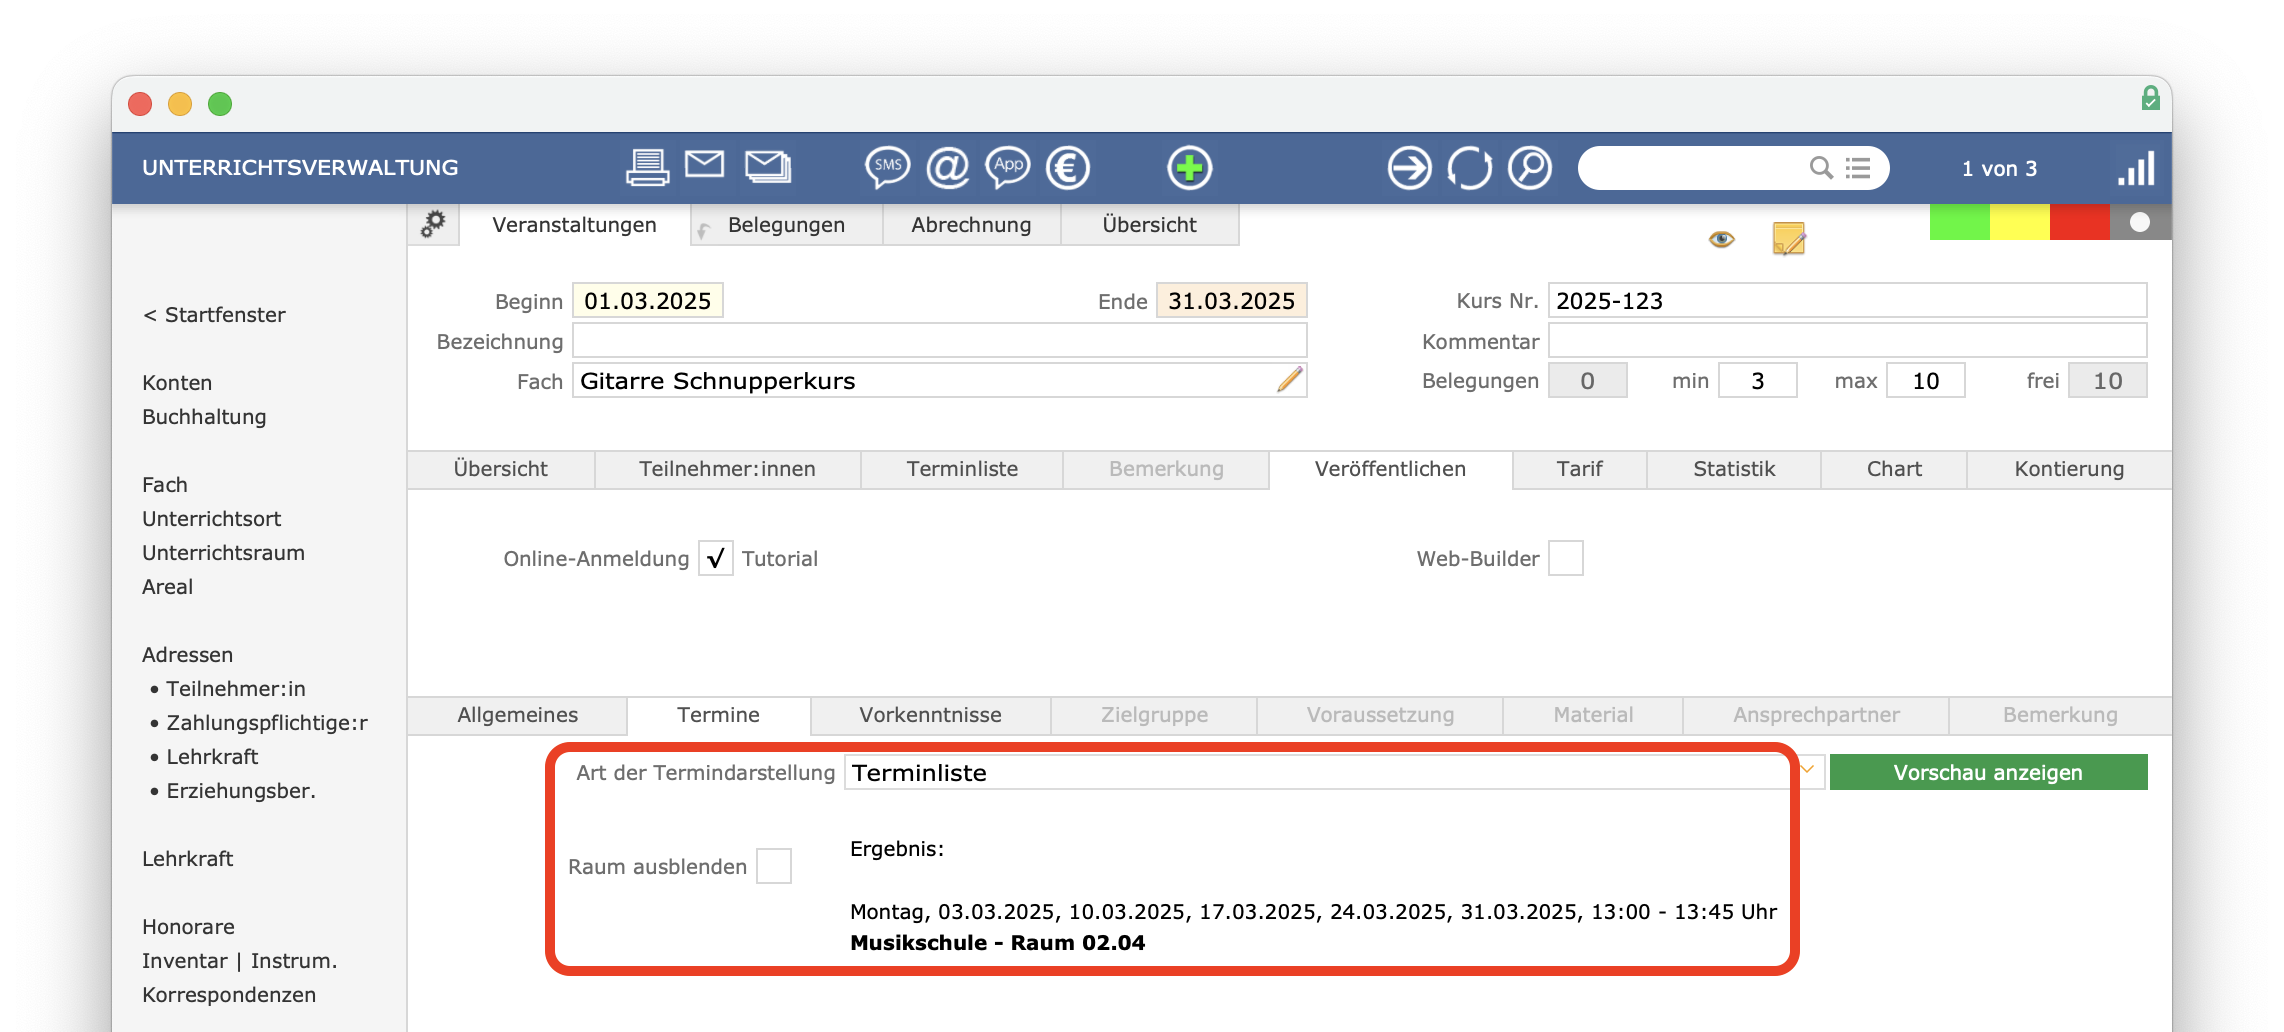
Task: Open the SMS speech bubble icon
Action: point(887,167)
